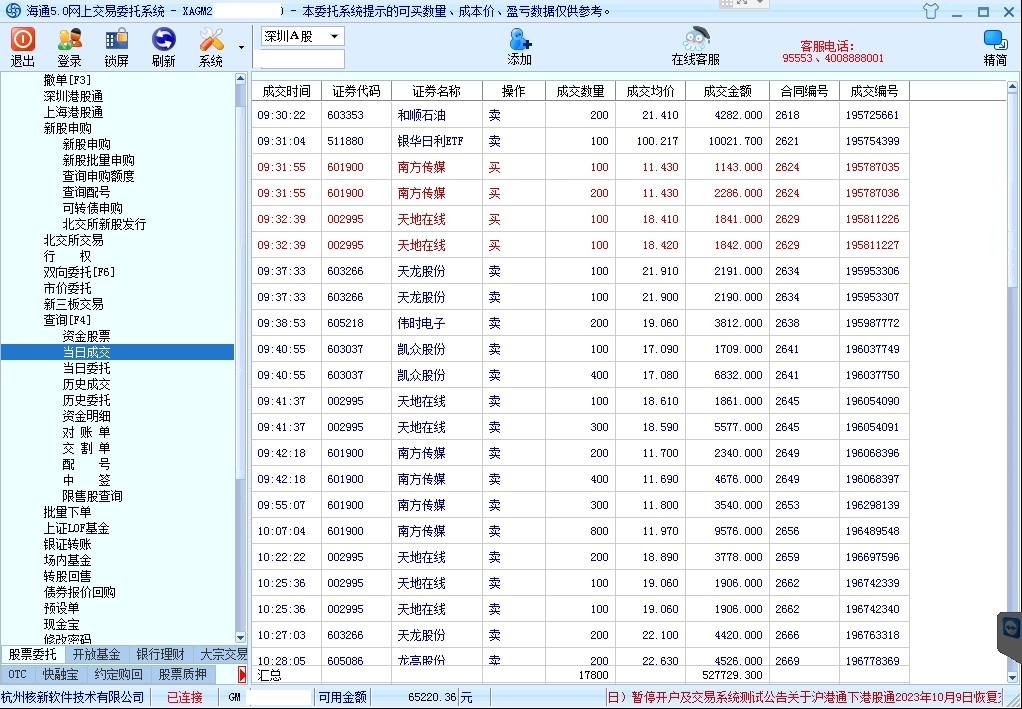Expand the dropdown arrow beside 系统
Viewport: 1022px width, 709px height.
(241, 47)
